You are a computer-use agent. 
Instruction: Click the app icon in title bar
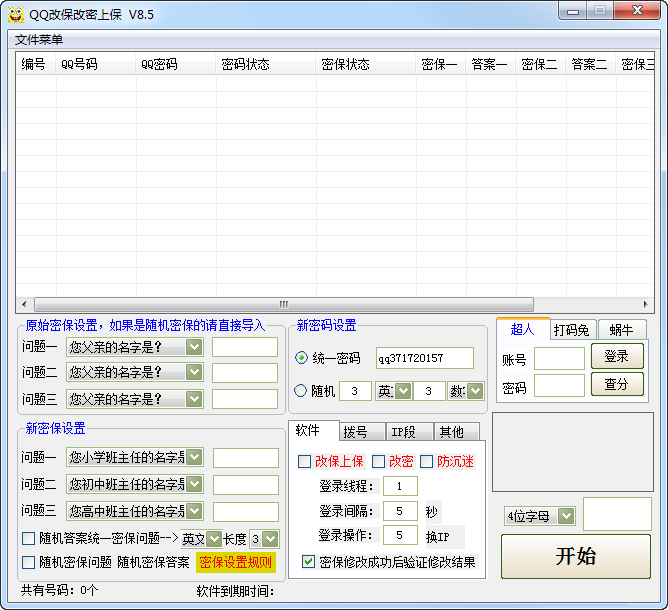[15, 14]
